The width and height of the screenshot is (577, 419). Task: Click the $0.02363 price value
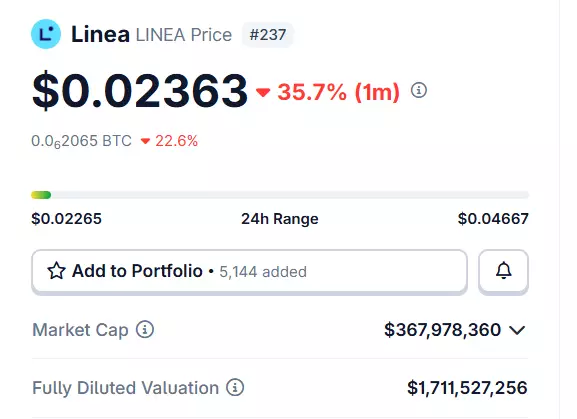click(140, 90)
